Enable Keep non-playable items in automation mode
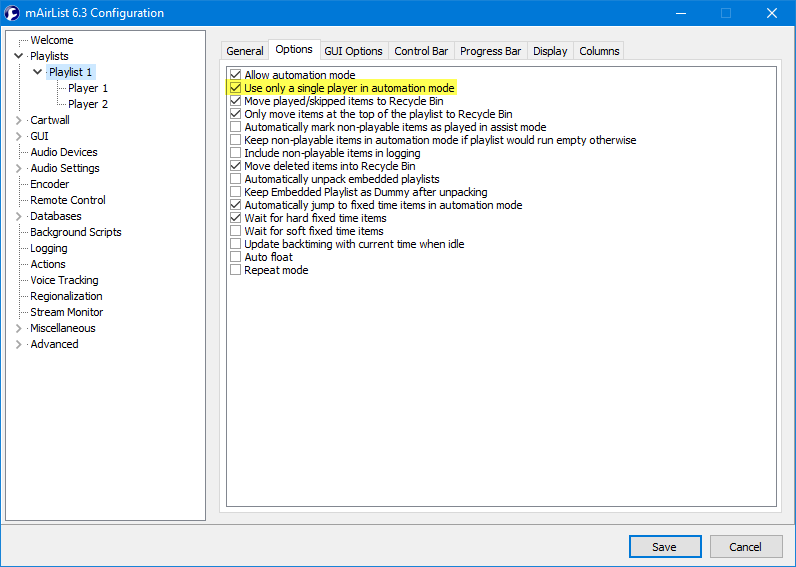The height and width of the screenshot is (567, 796). click(235, 140)
